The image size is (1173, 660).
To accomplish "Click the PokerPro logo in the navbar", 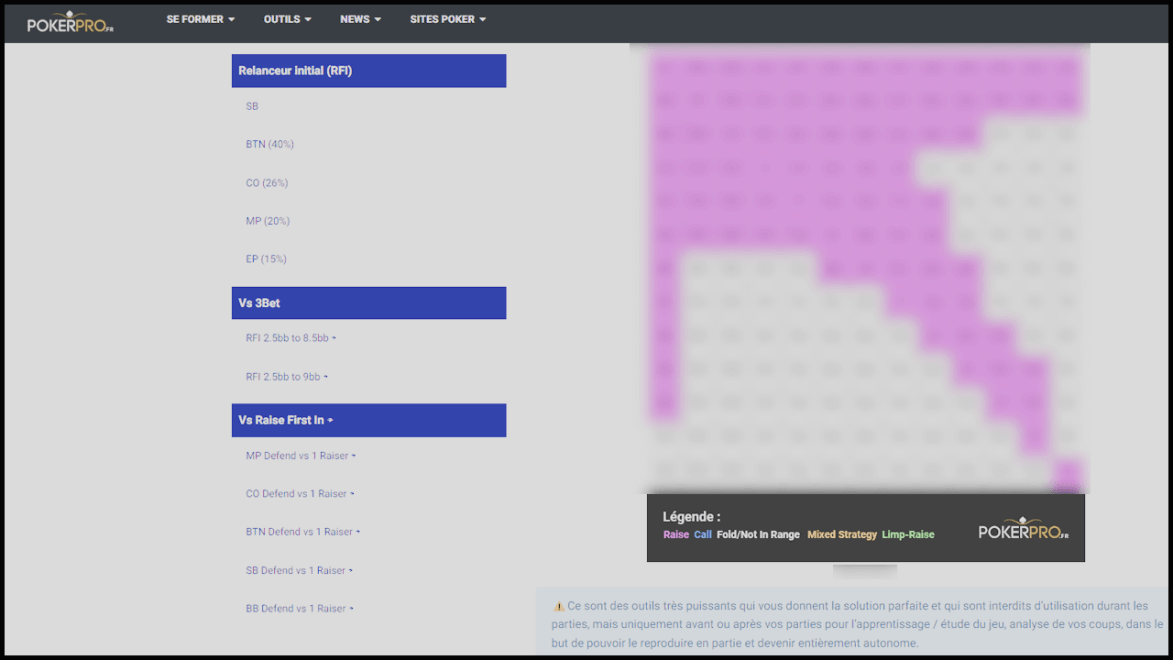I will coord(70,23).
